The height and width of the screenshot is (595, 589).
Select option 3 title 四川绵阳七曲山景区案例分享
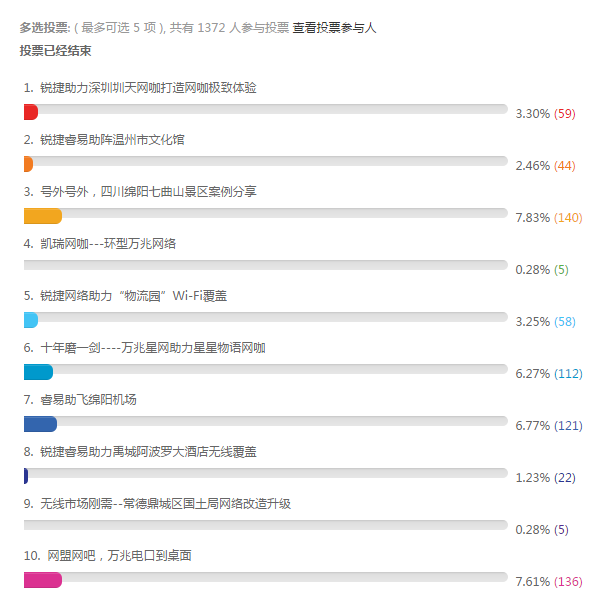coord(140,192)
